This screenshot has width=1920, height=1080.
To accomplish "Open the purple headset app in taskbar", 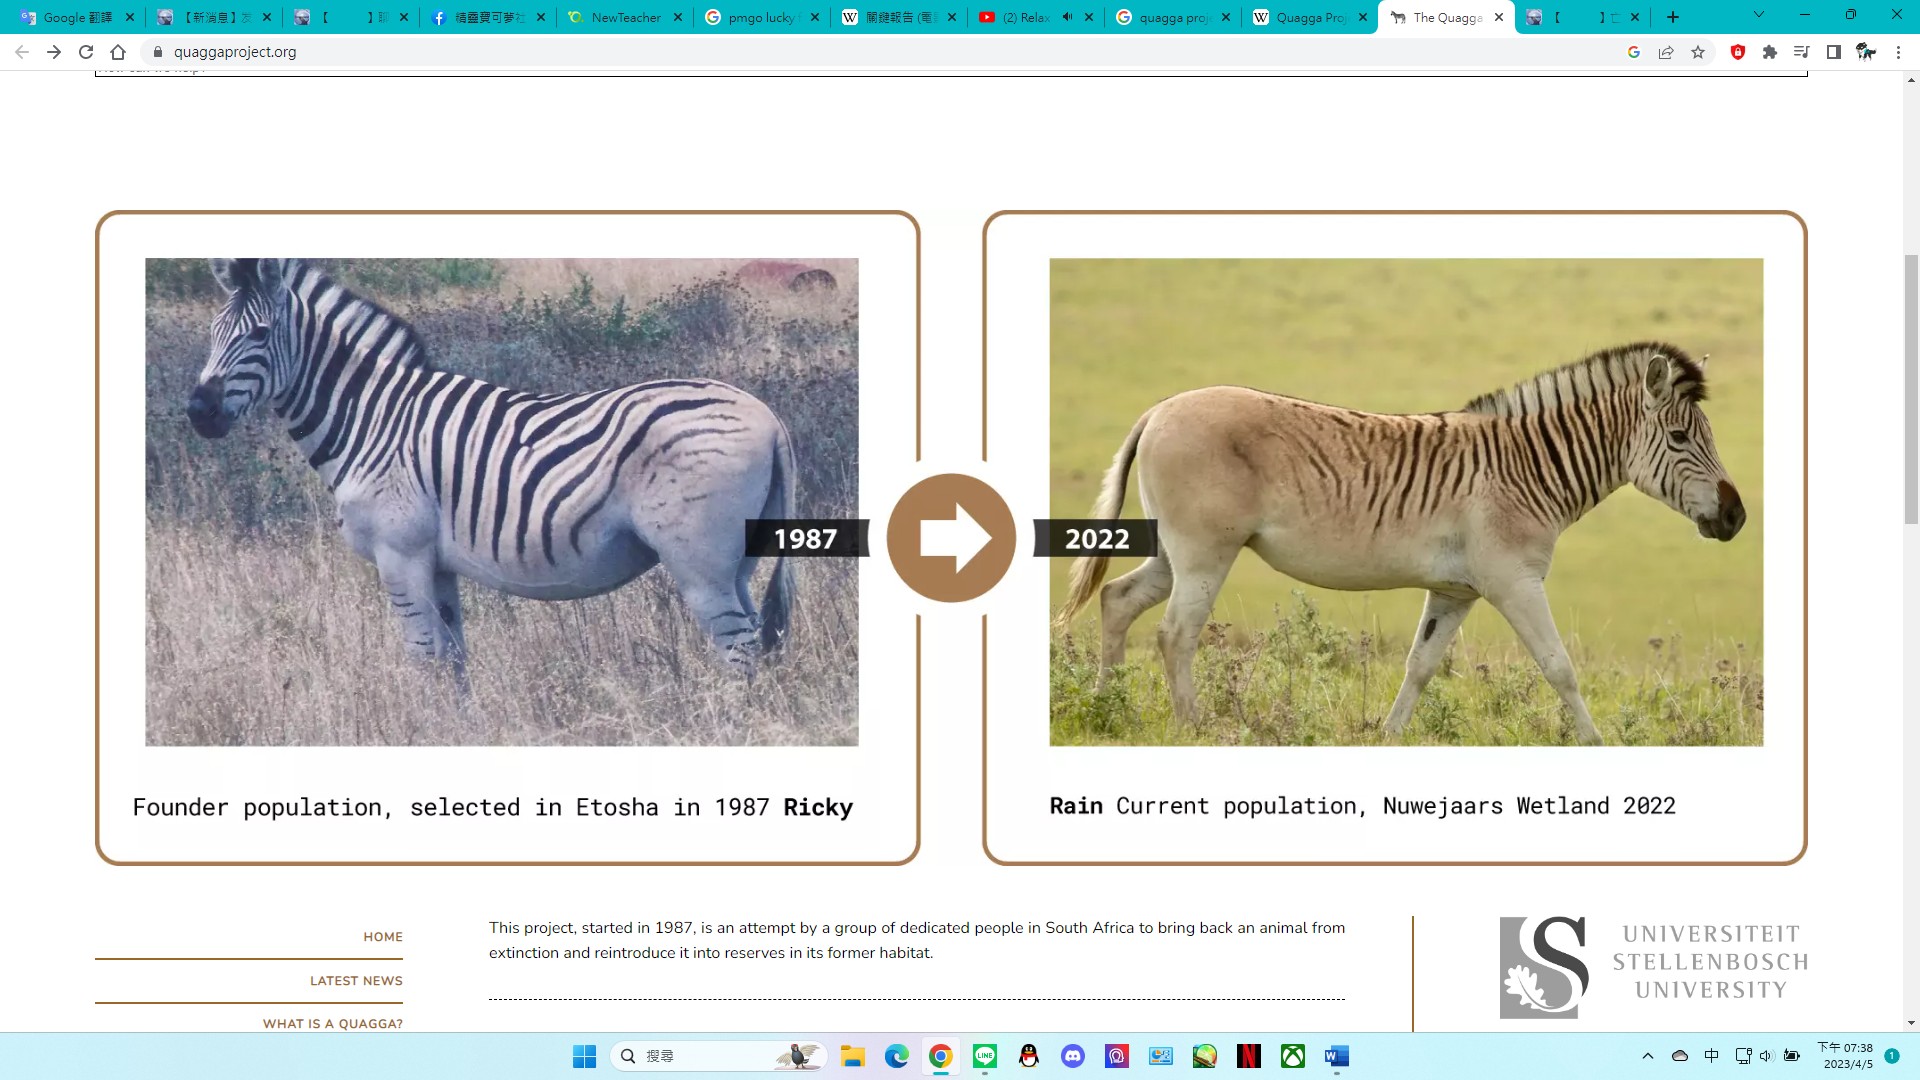I will (1117, 1056).
